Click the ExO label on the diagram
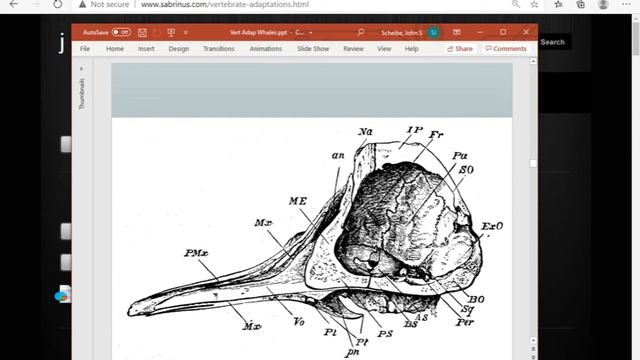Image resolution: width=640 pixels, height=360 pixels. point(492,226)
